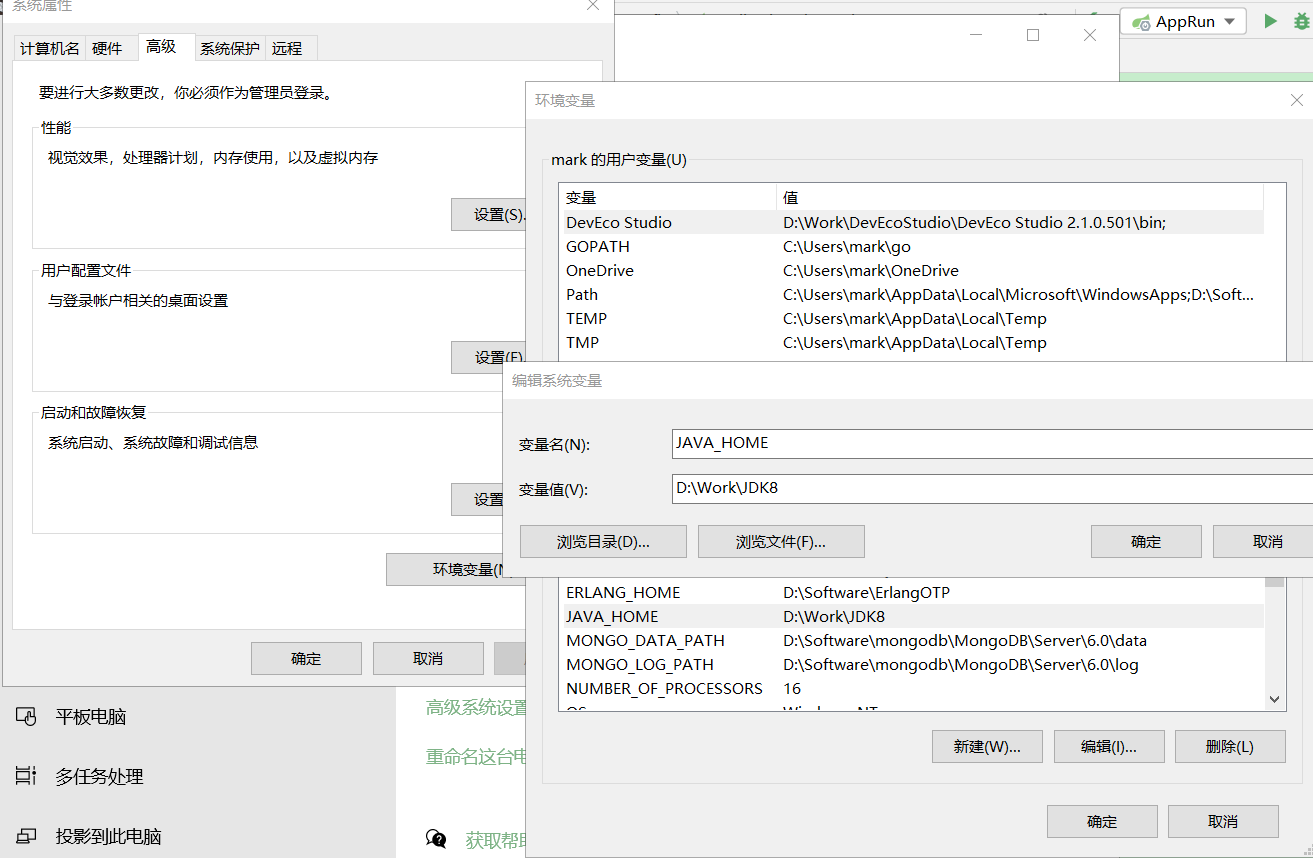
Task: Select the DevEco Studio user variable row
Action: [912, 222]
